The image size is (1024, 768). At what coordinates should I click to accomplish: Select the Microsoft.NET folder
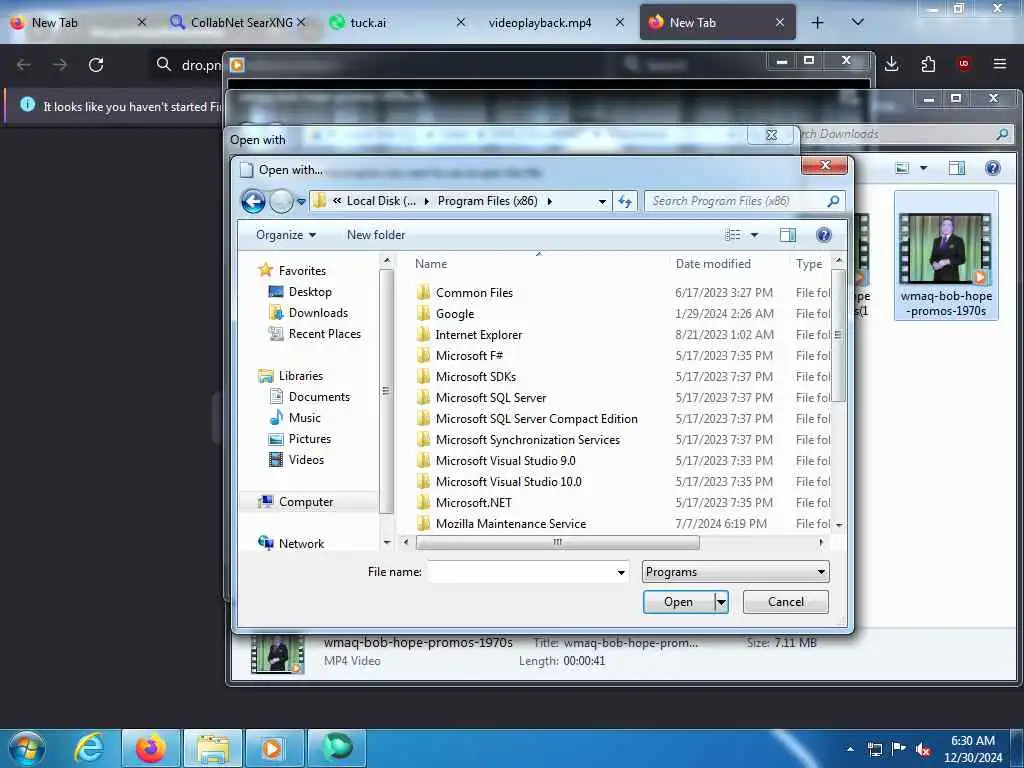(x=464, y=502)
